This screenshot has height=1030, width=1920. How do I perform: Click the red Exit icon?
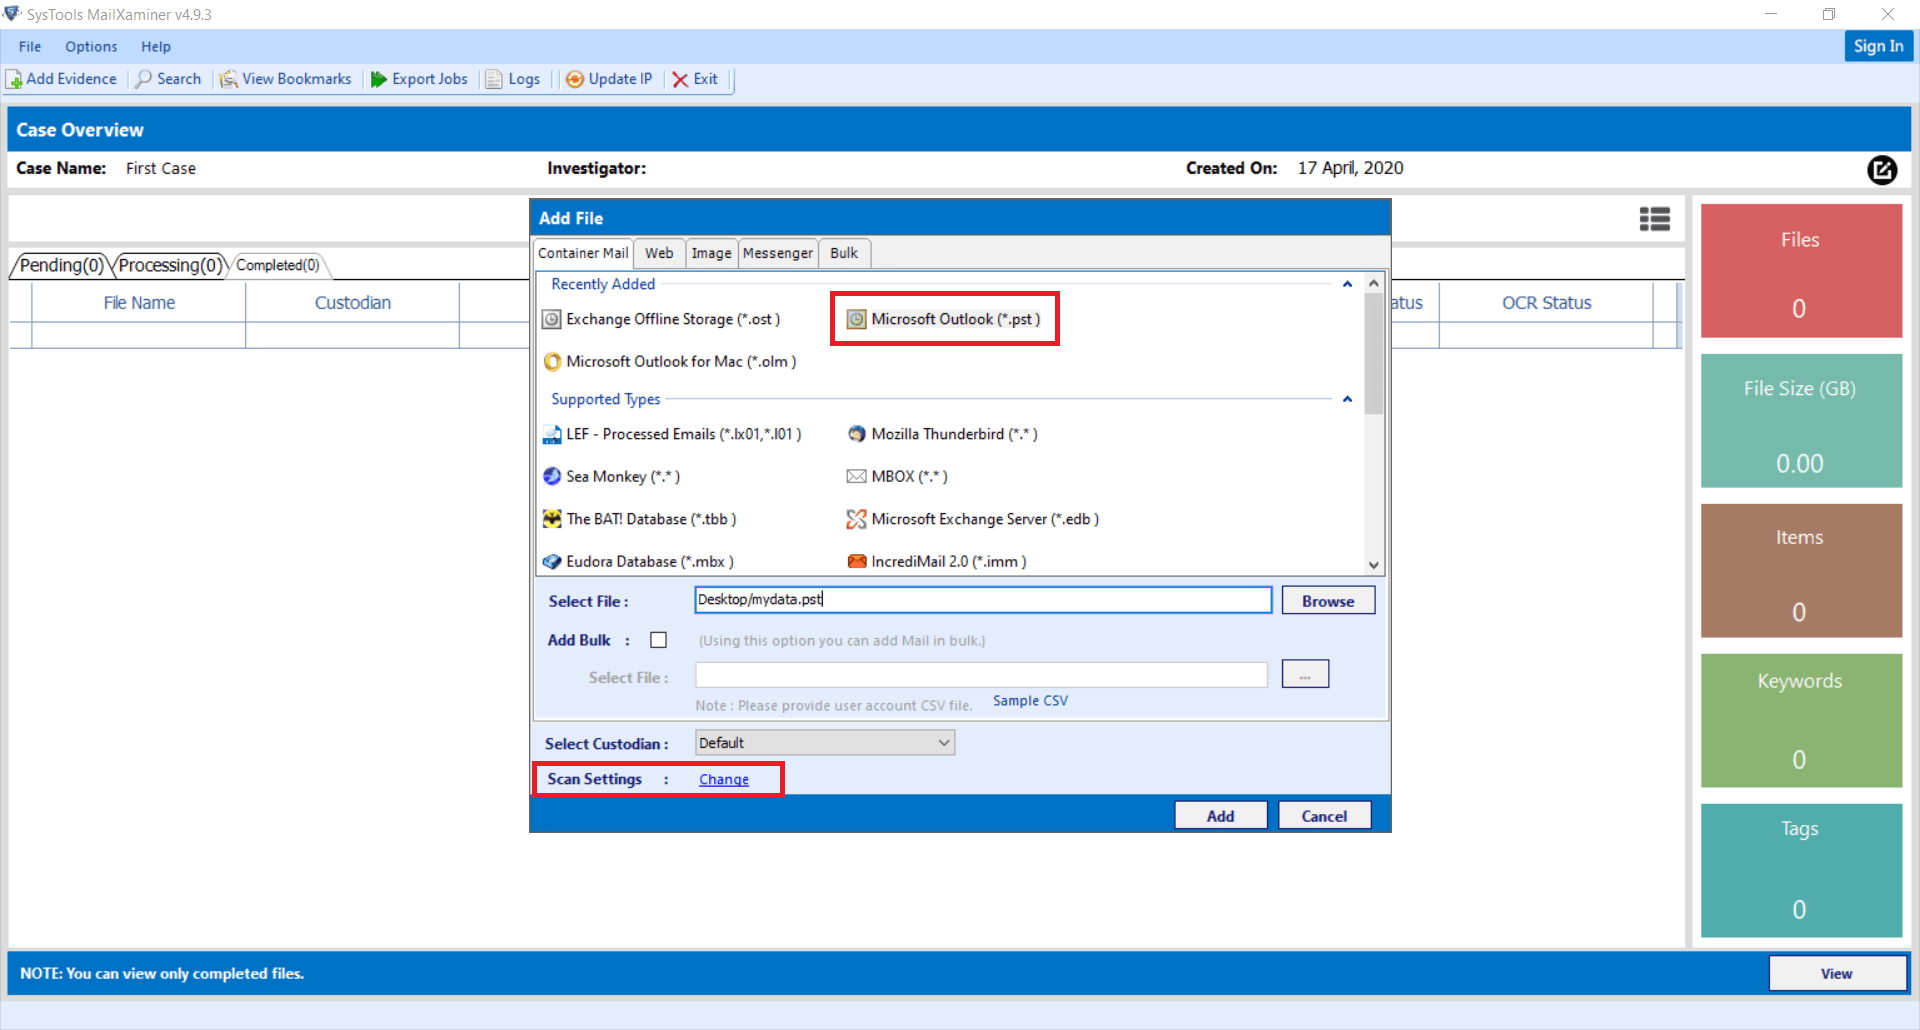(680, 79)
